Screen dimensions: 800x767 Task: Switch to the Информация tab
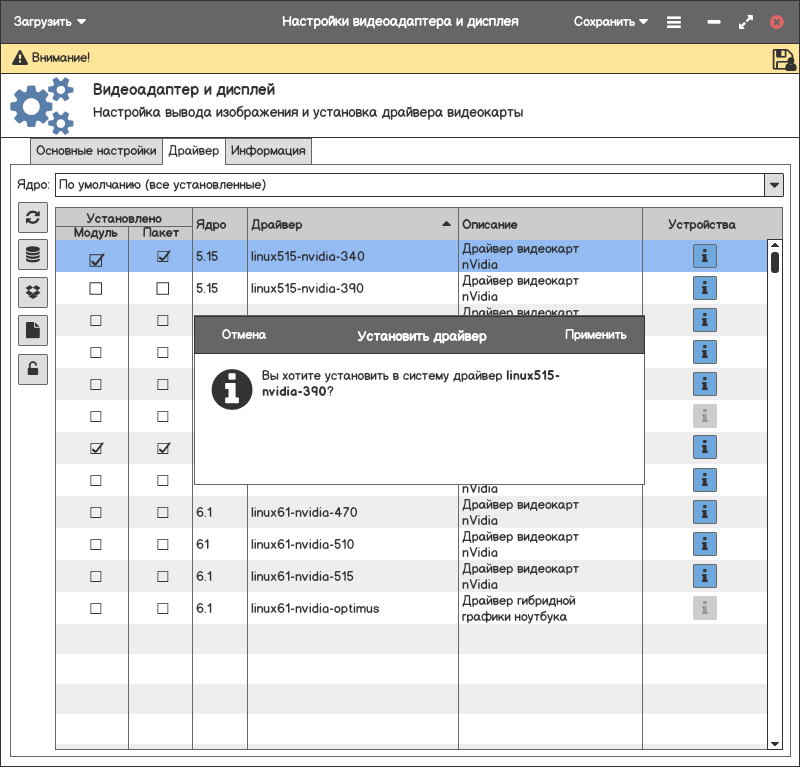[x=268, y=151]
